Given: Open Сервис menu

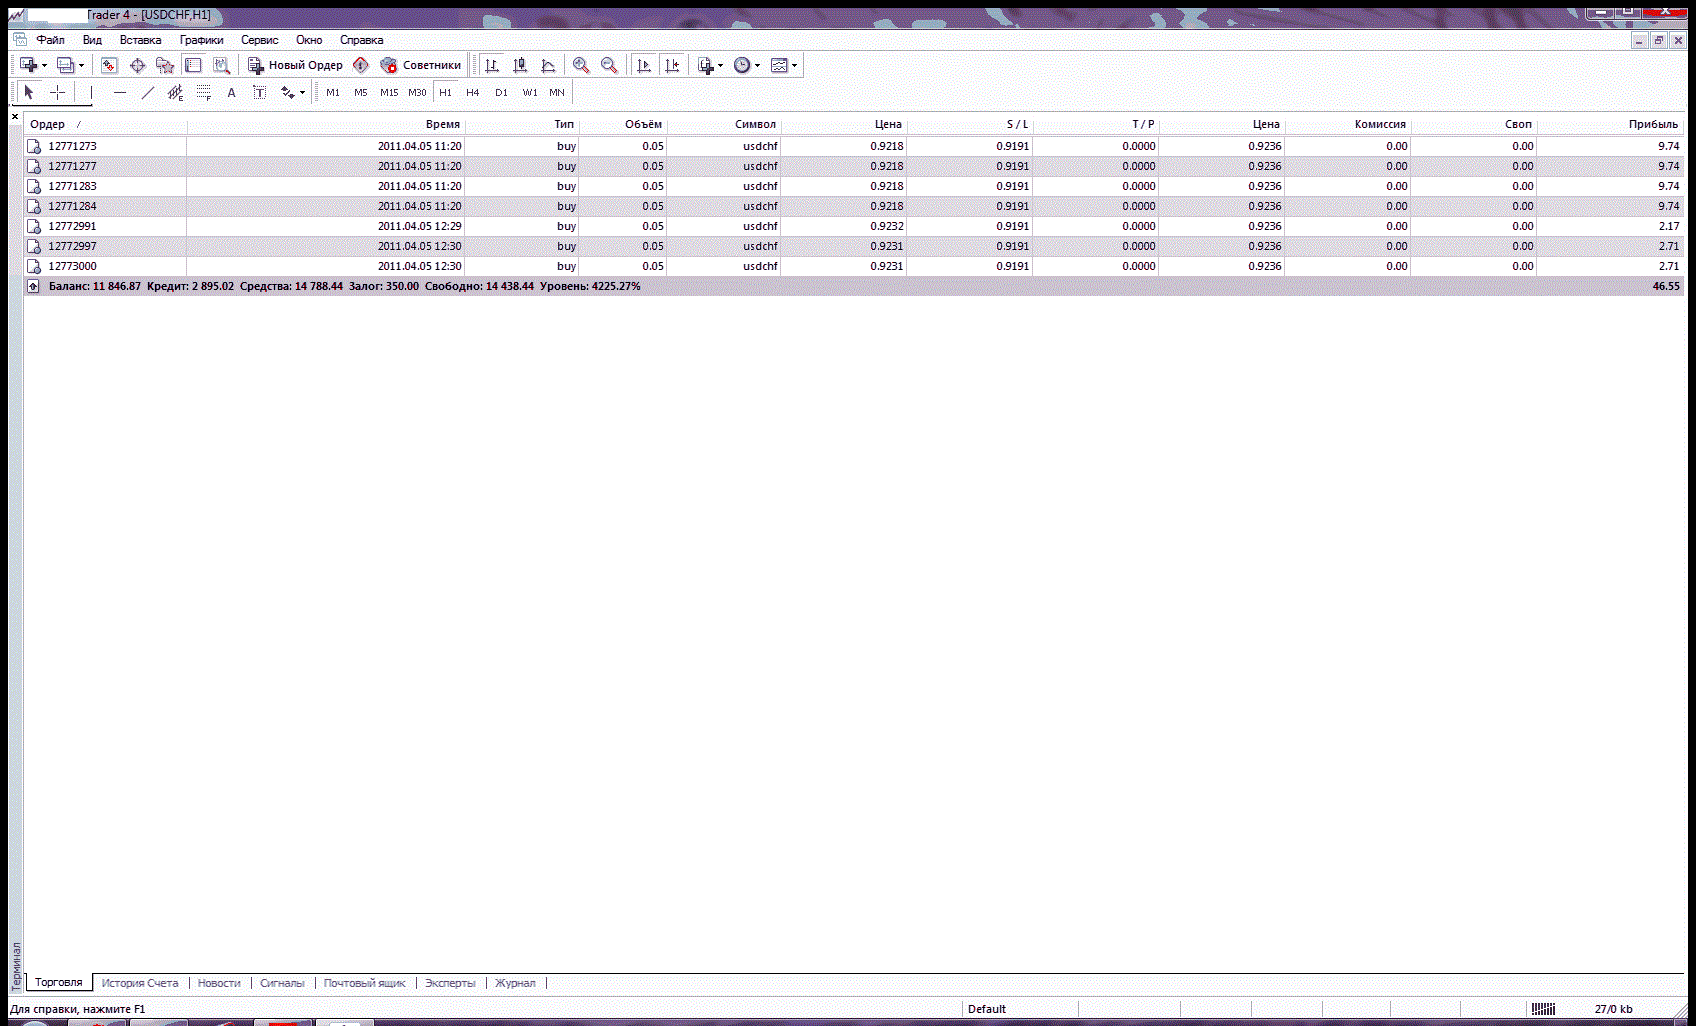Looking at the screenshot, I should click(x=260, y=40).
